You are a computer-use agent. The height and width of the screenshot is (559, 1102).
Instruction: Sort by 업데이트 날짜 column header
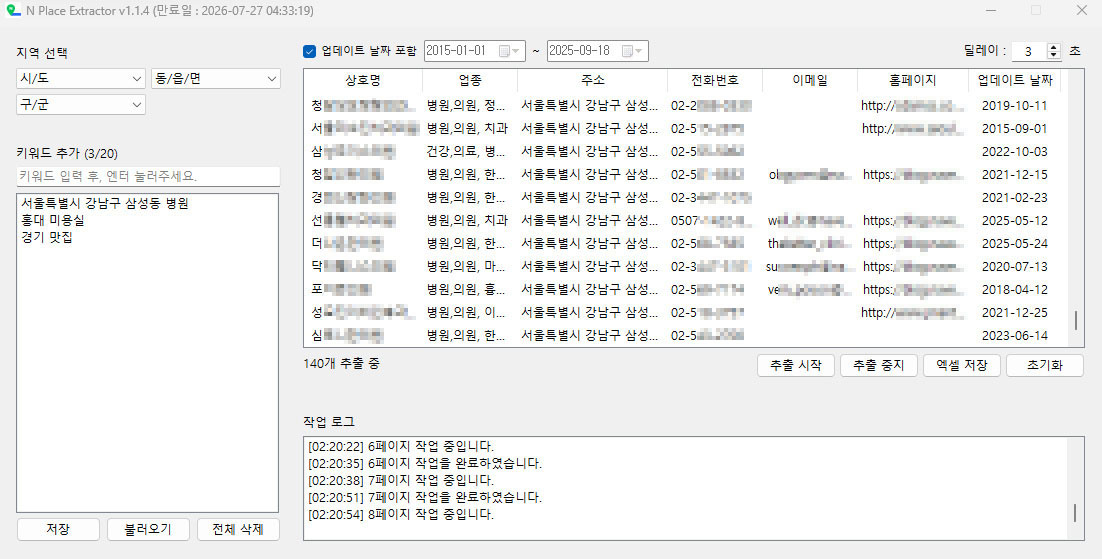point(1014,80)
